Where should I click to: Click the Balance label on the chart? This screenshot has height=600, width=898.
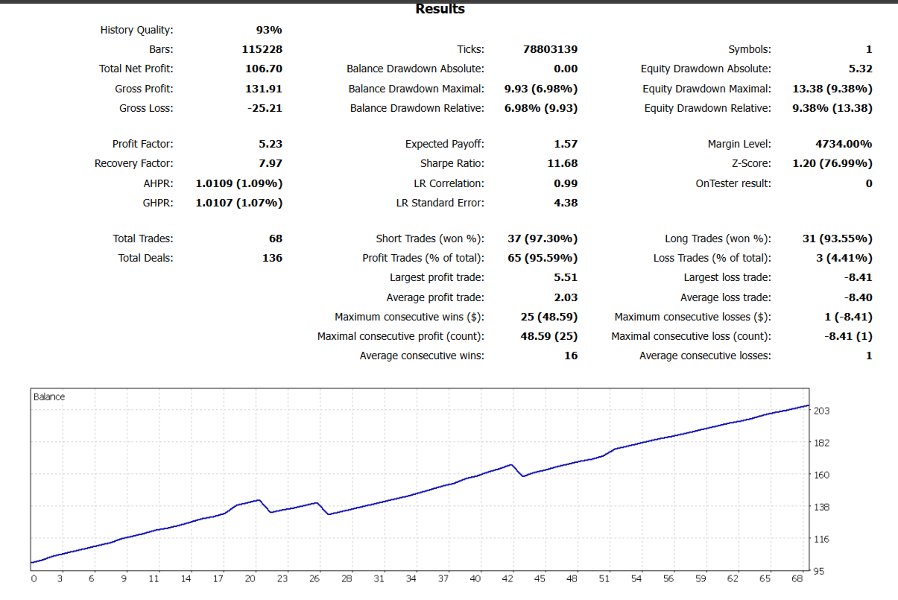48,395
